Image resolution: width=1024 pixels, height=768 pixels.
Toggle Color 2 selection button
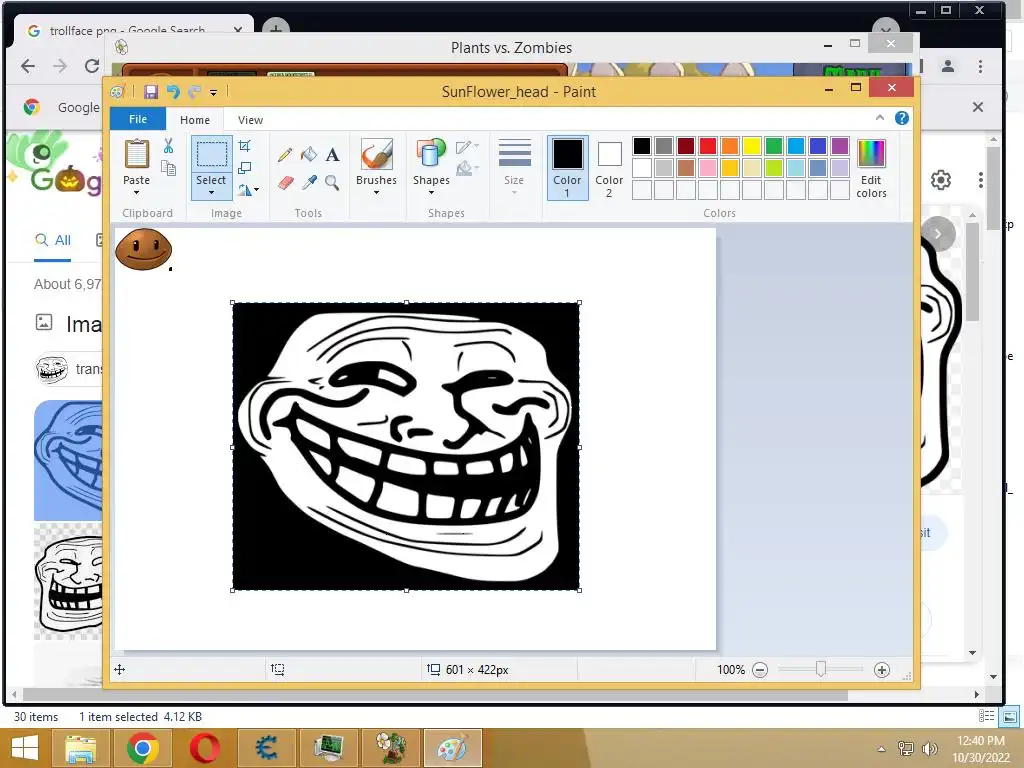tap(609, 168)
